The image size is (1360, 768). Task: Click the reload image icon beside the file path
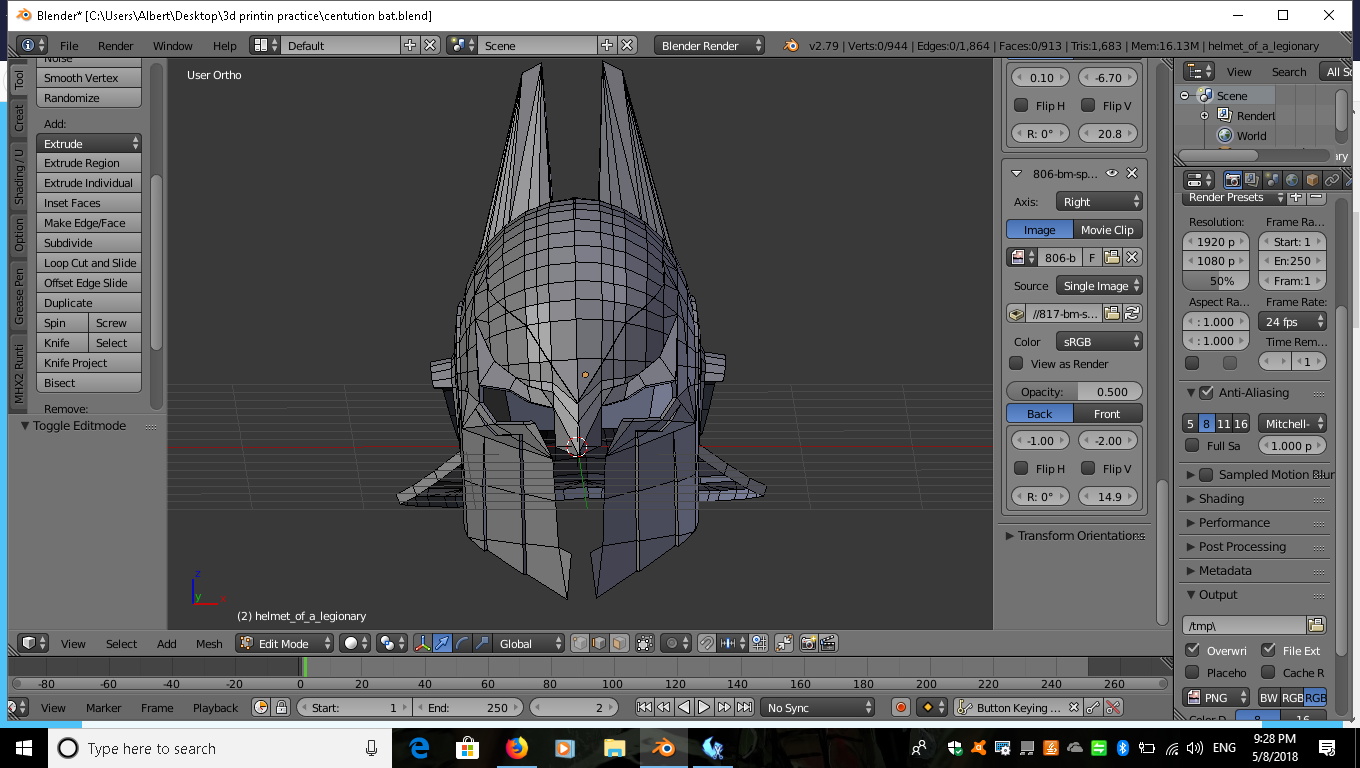1132,313
